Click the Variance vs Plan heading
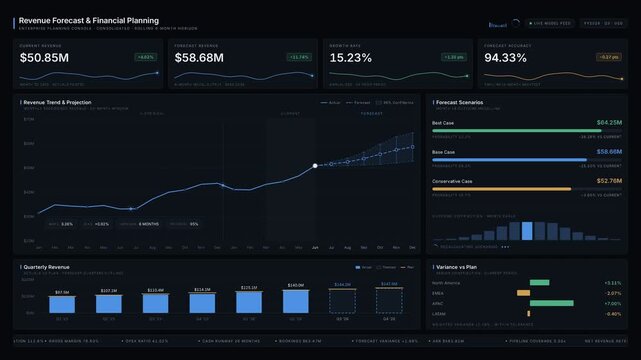 [456, 267]
